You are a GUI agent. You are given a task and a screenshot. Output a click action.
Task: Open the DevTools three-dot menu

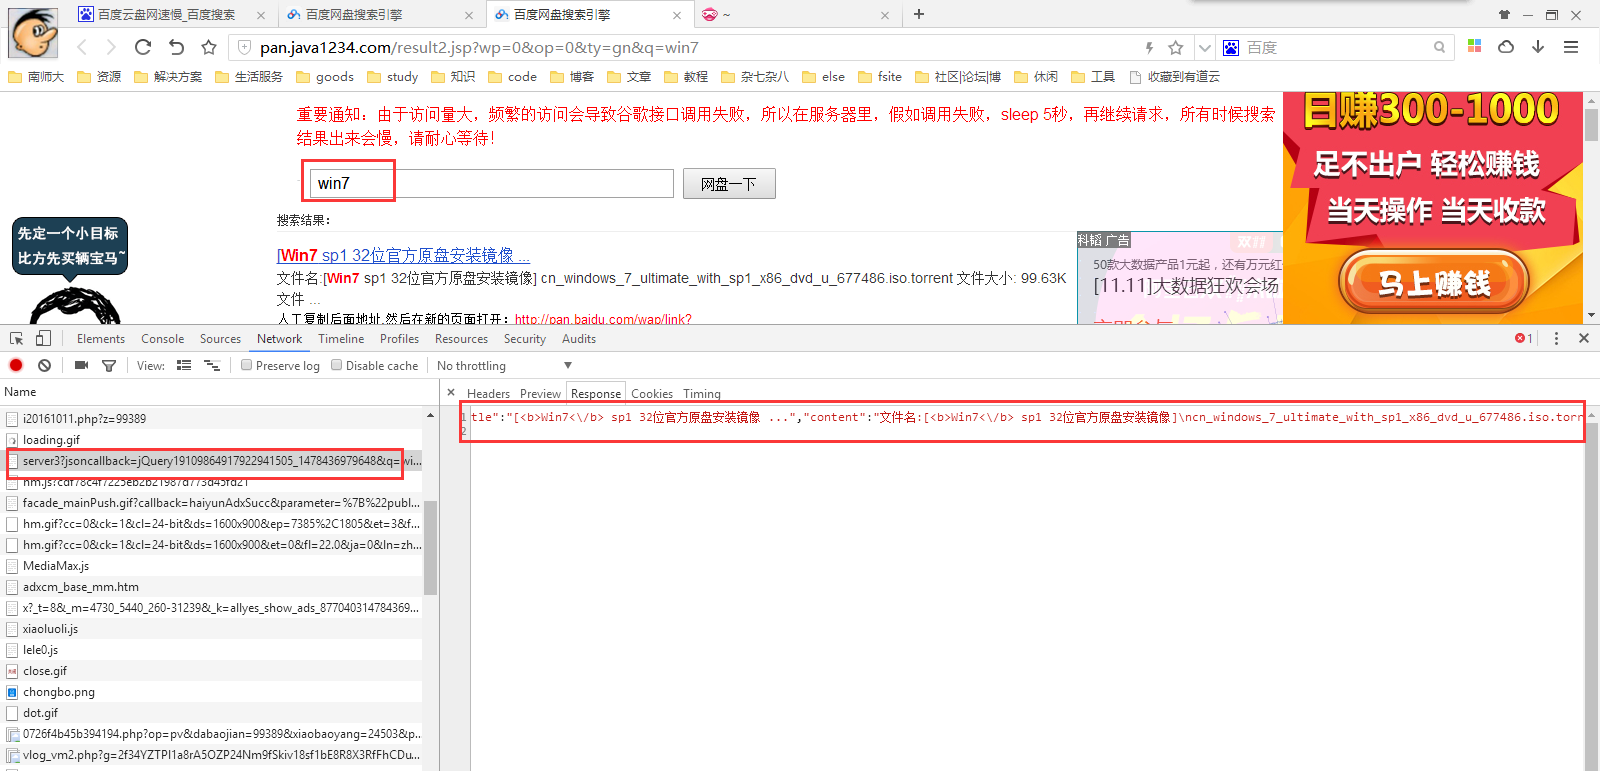tap(1556, 339)
